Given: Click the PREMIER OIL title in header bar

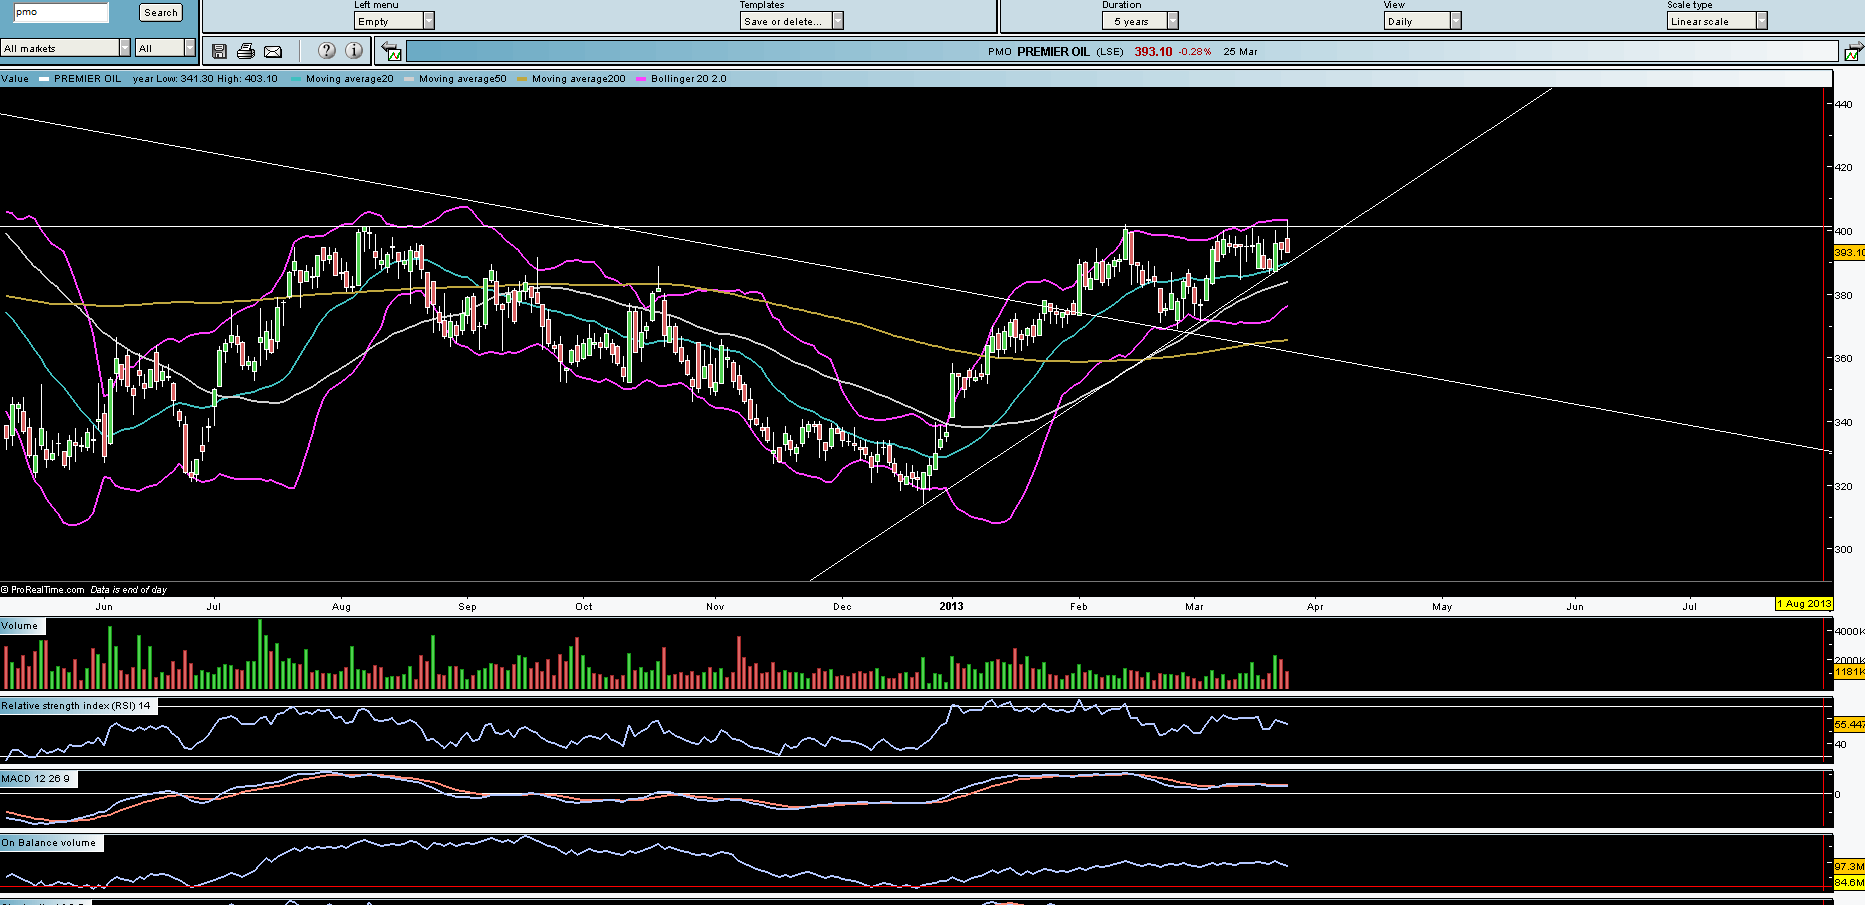Looking at the screenshot, I should [x=1053, y=52].
